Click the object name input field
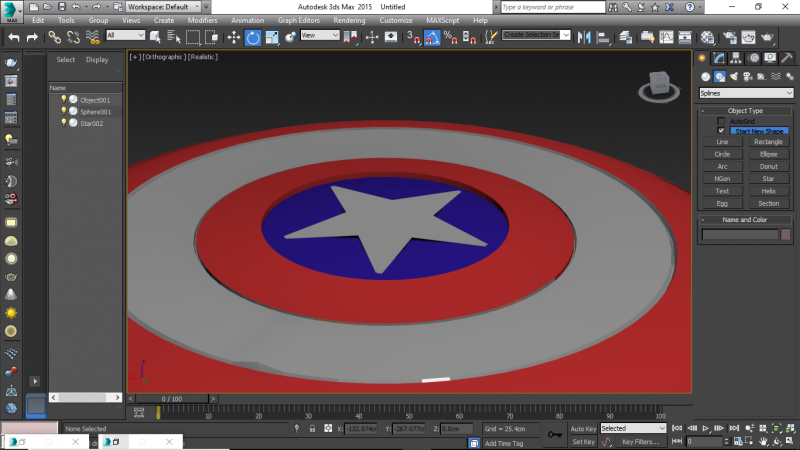The height and width of the screenshot is (450, 800). [740, 234]
